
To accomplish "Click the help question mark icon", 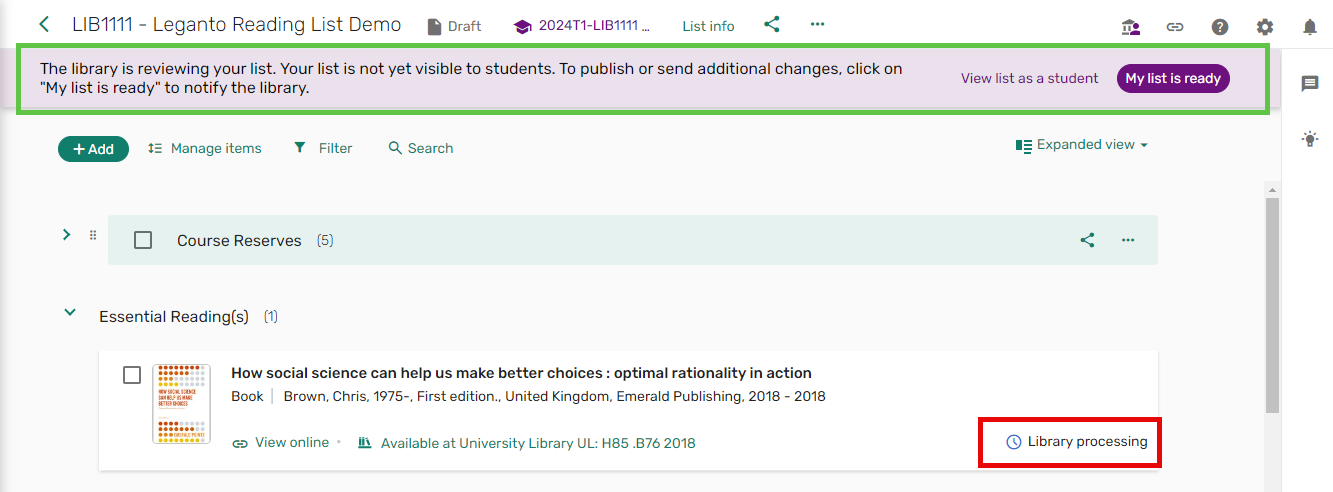I will [x=1220, y=27].
